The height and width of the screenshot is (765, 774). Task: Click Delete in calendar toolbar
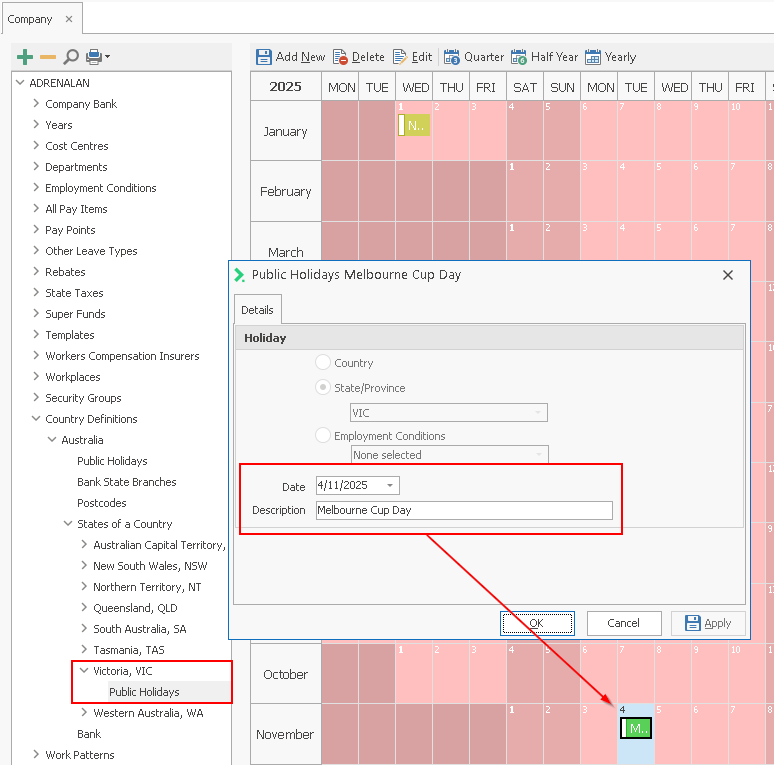[359, 57]
